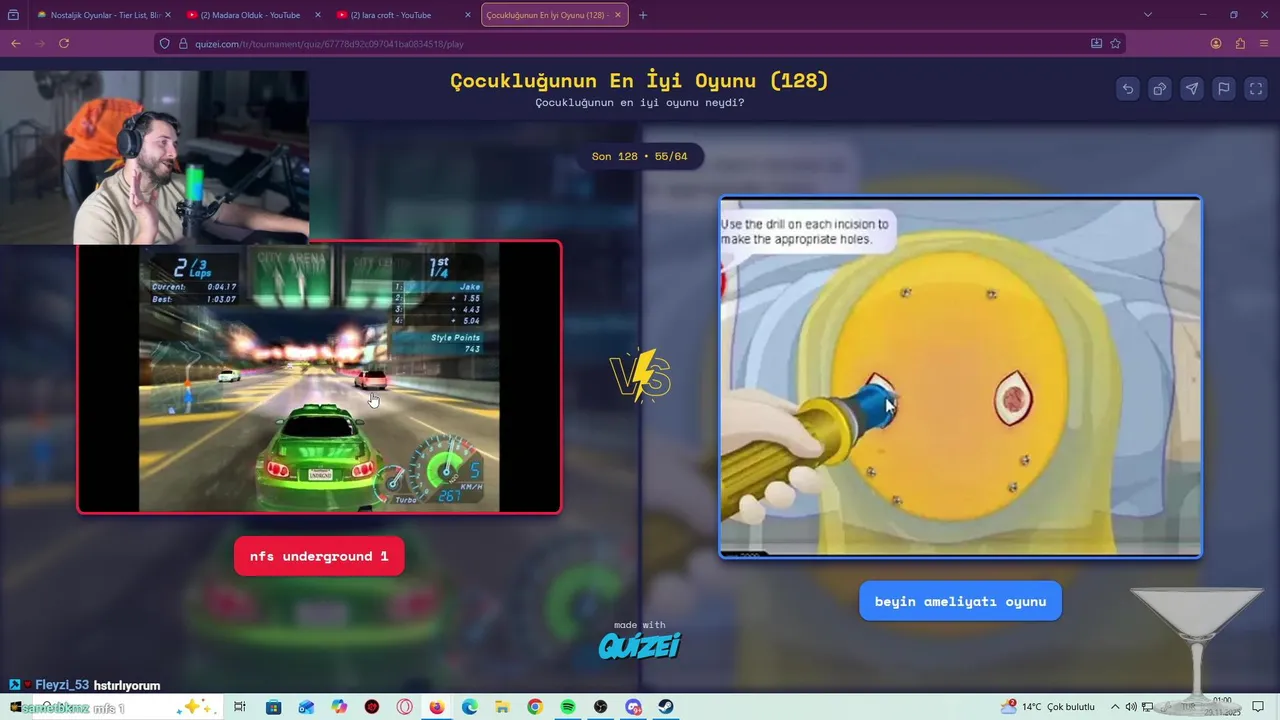Reload the current page
The width and height of the screenshot is (1280, 720).
click(64, 43)
